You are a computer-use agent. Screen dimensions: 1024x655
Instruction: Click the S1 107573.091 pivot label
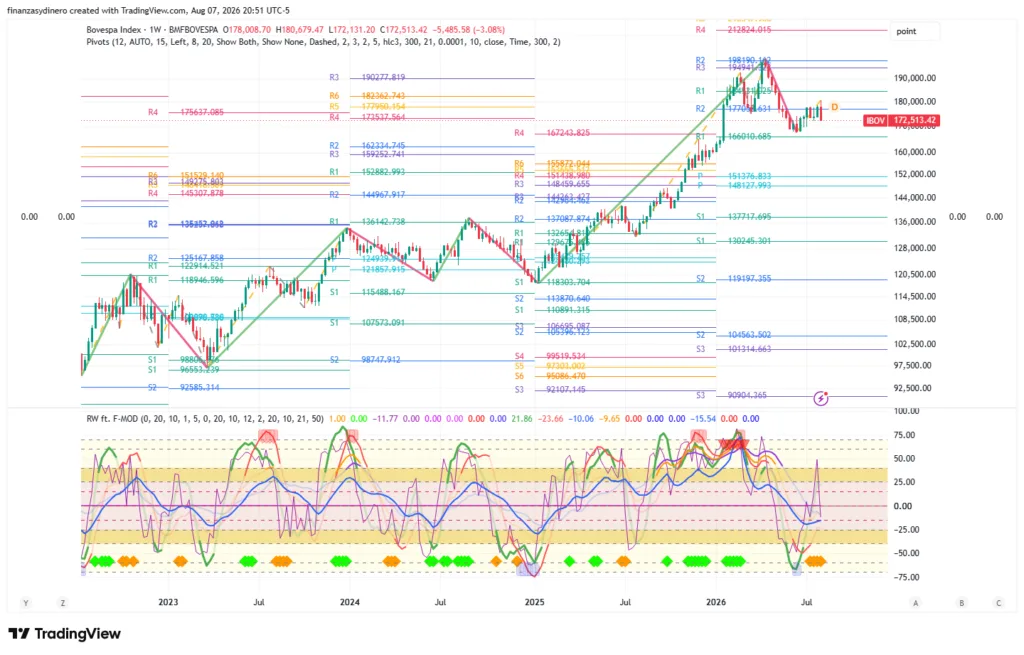(x=367, y=323)
